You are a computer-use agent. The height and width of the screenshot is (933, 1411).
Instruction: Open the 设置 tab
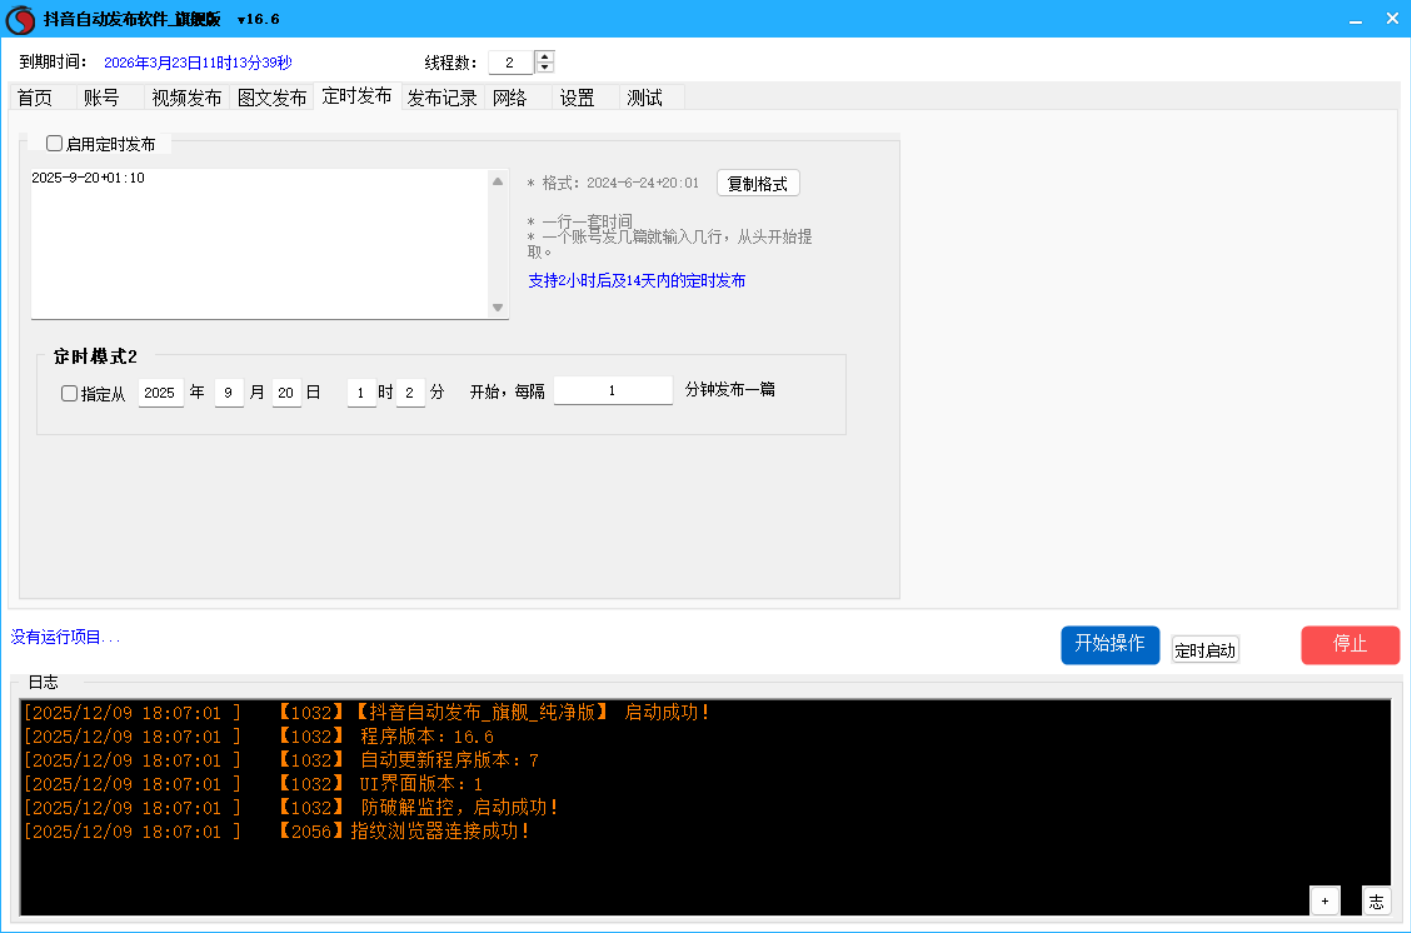pos(577,98)
